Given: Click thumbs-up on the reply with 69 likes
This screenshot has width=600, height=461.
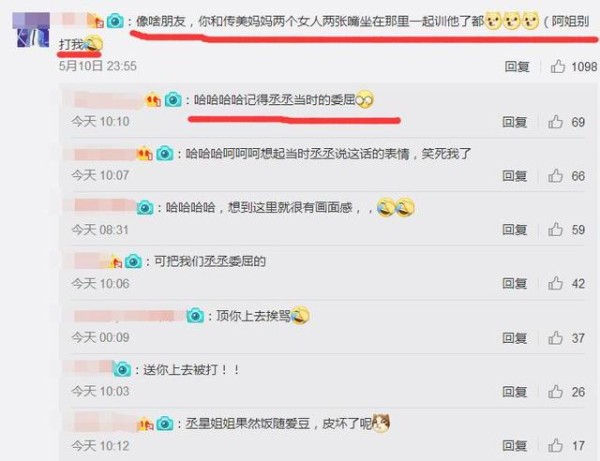Looking at the screenshot, I should 555,122.
